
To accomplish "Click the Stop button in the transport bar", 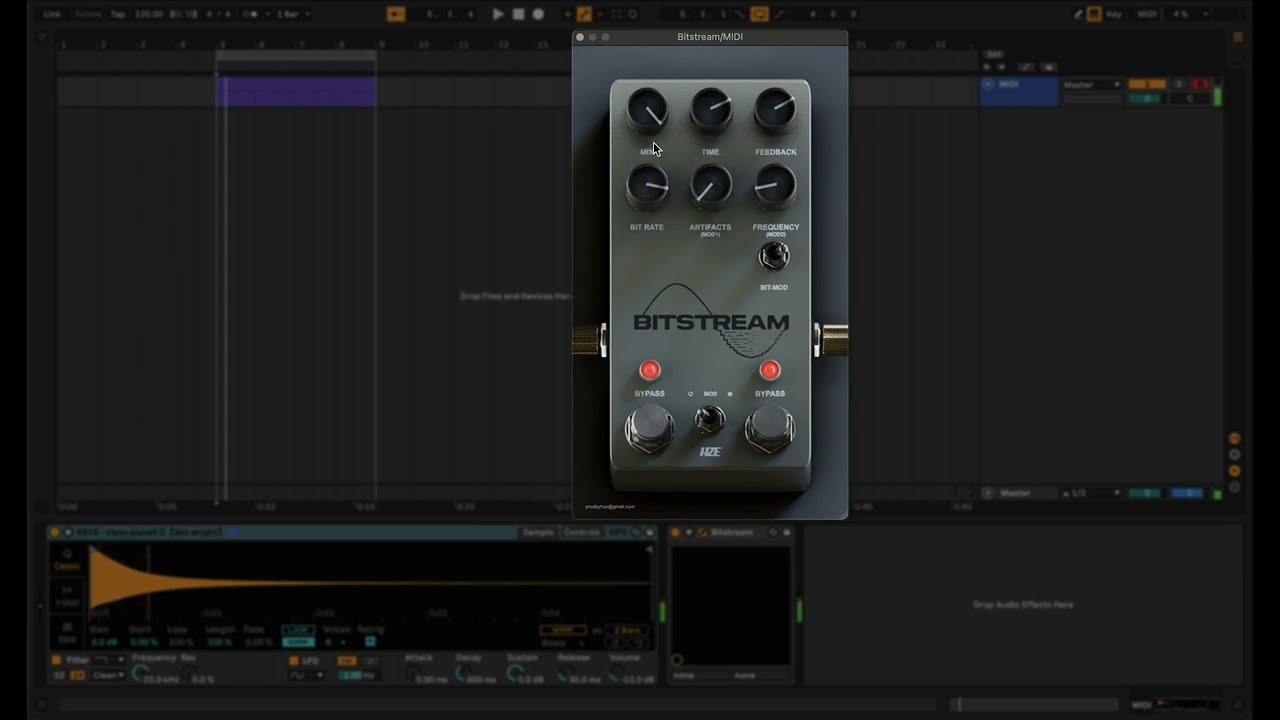I will click(x=518, y=14).
